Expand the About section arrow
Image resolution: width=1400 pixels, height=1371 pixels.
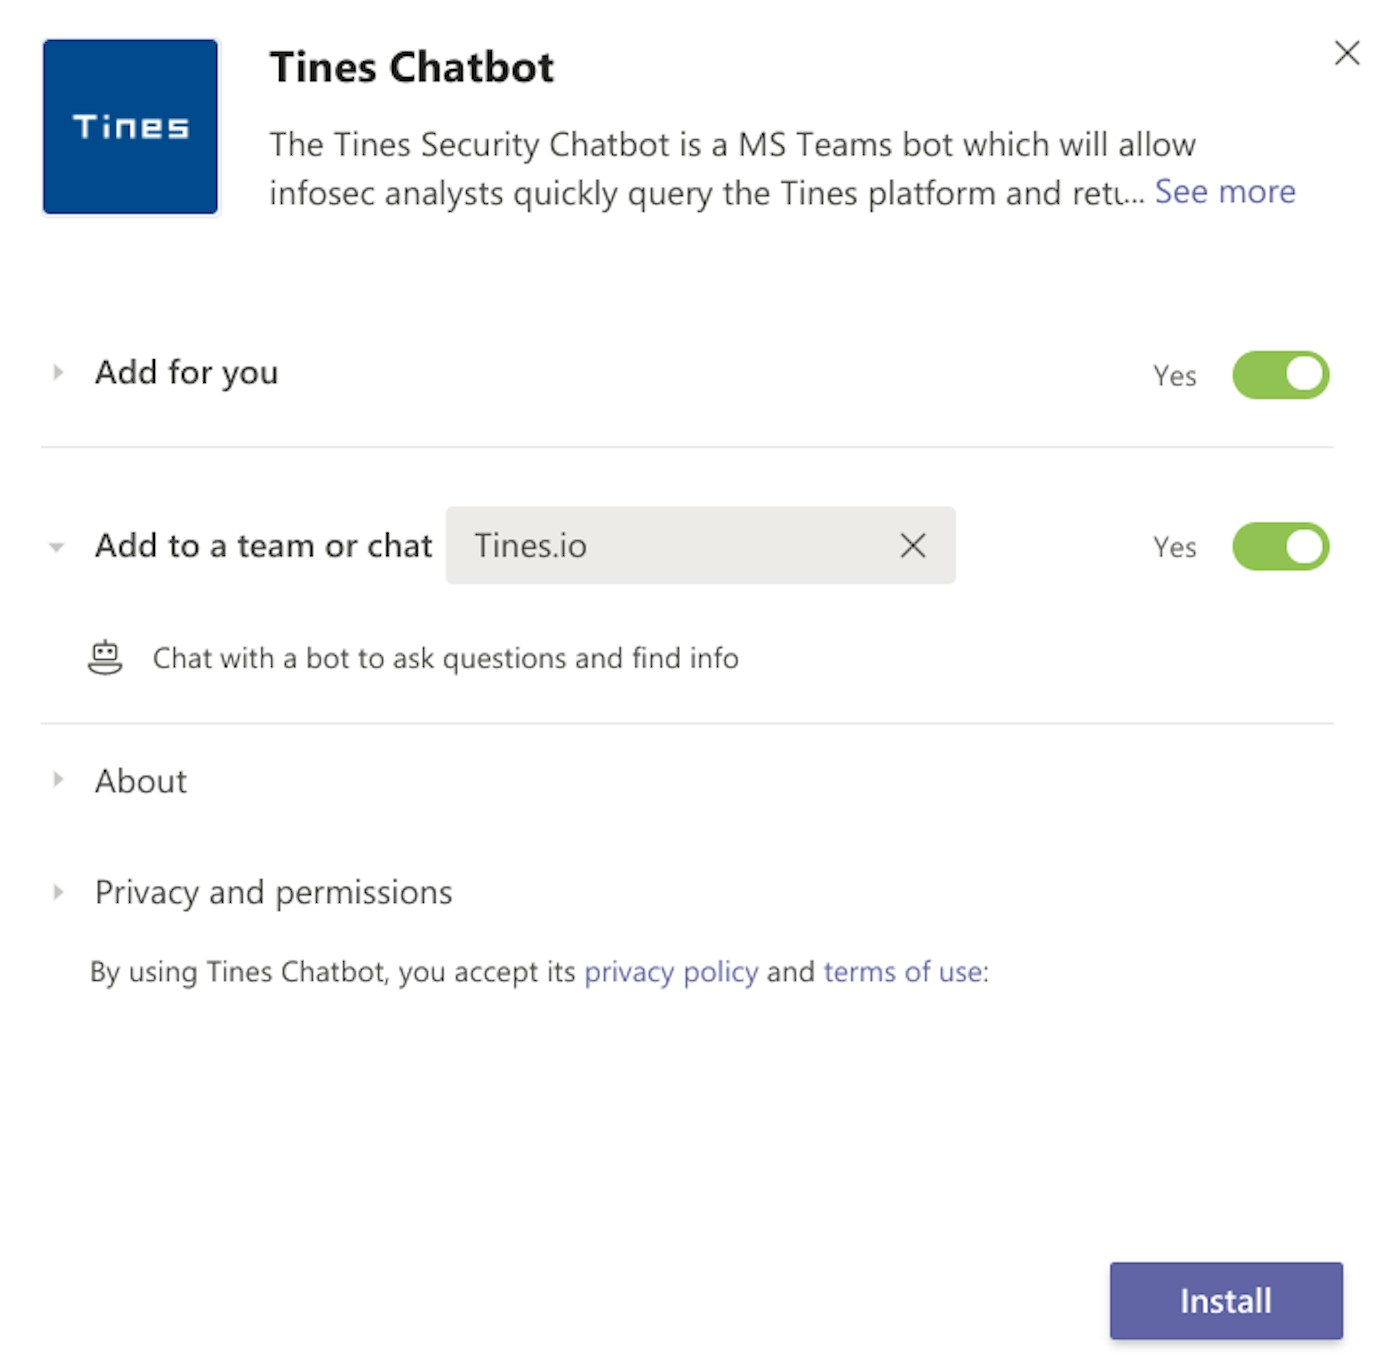[58, 780]
